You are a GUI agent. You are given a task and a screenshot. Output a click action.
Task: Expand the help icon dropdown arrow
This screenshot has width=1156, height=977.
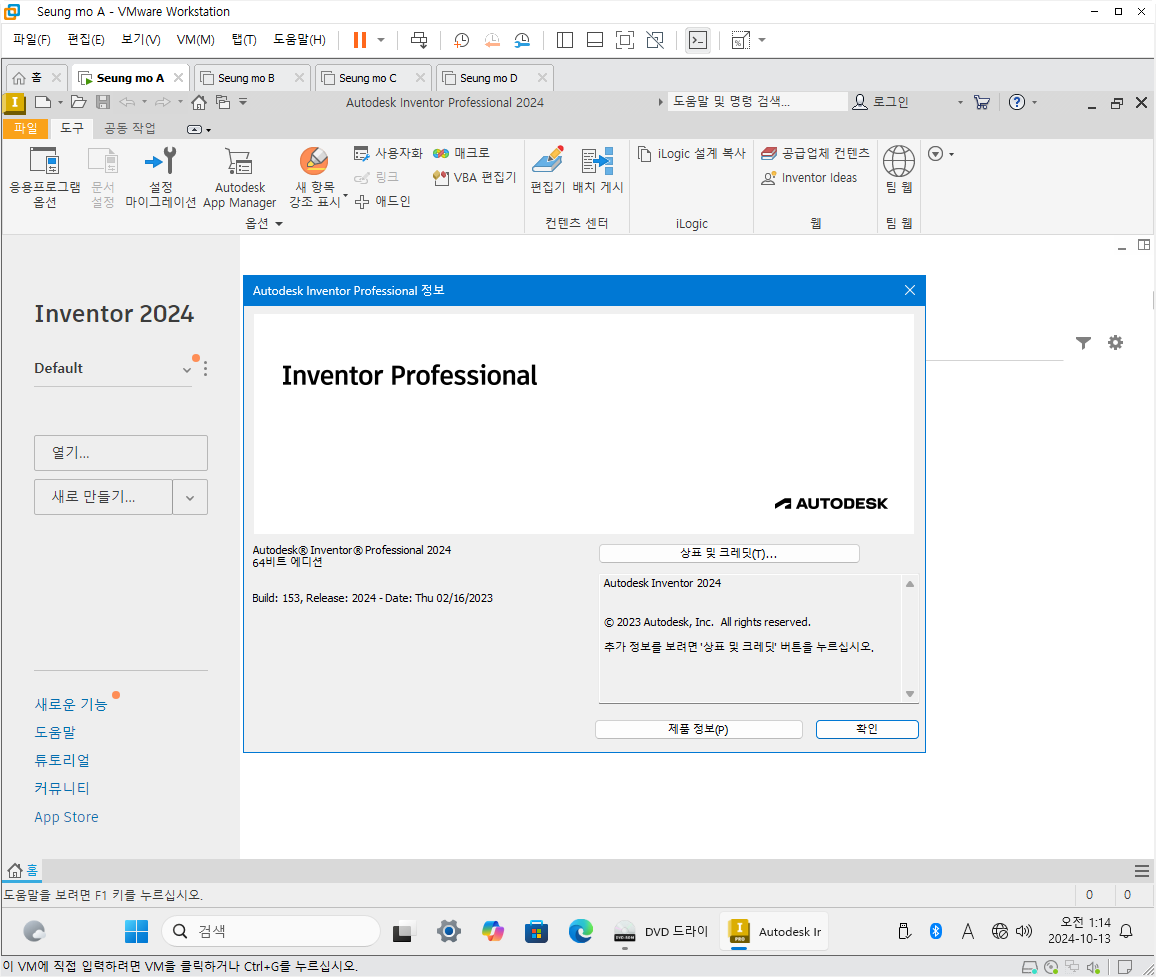click(1034, 102)
